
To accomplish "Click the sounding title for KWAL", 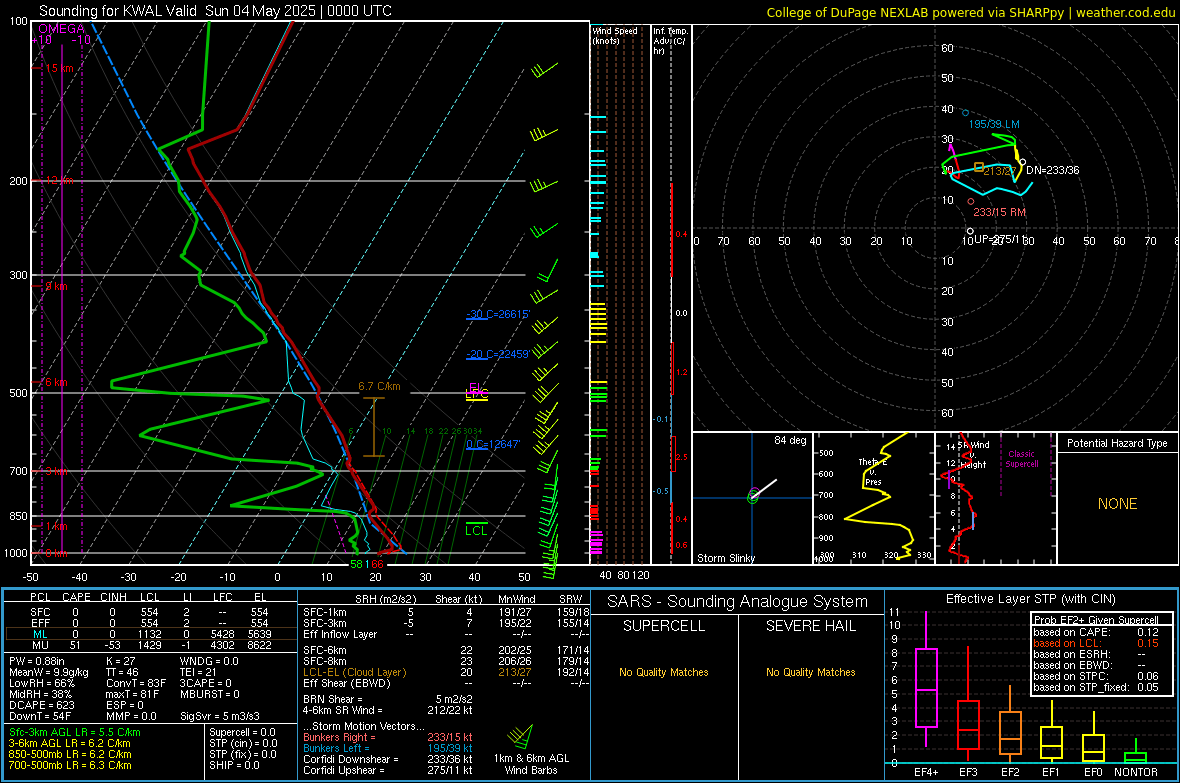I will tap(215, 11).
